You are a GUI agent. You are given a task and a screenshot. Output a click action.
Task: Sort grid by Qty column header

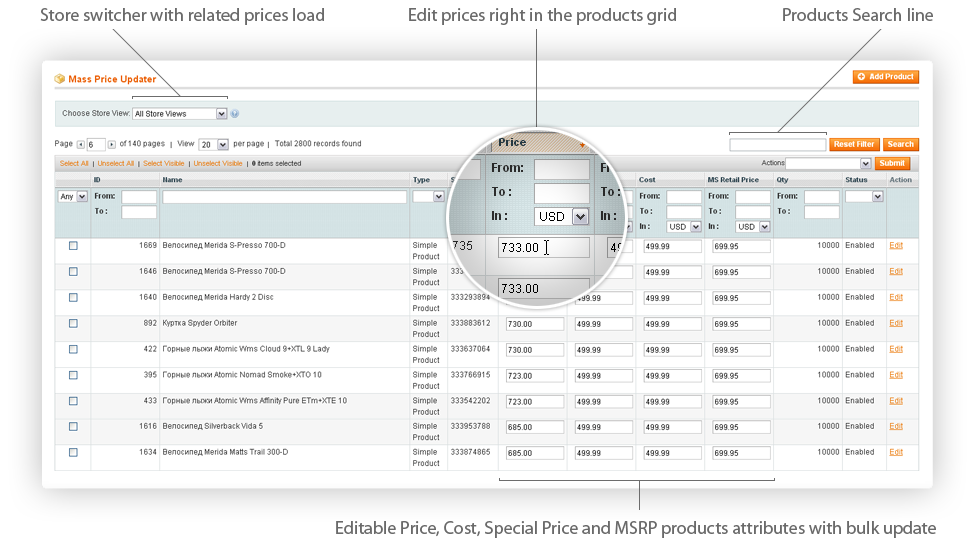click(x=782, y=180)
